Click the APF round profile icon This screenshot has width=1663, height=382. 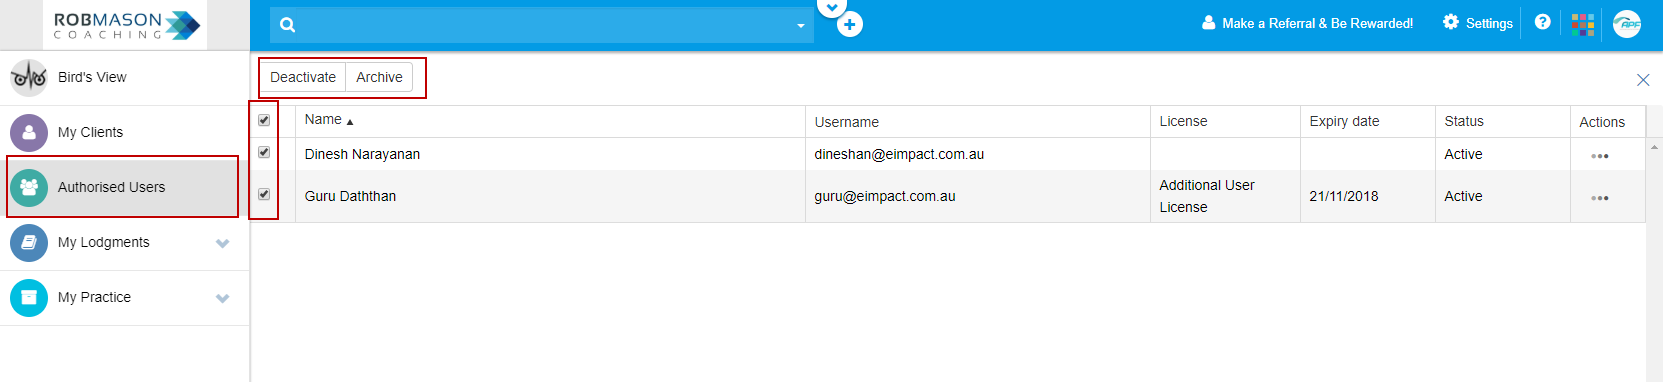point(1627,24)
